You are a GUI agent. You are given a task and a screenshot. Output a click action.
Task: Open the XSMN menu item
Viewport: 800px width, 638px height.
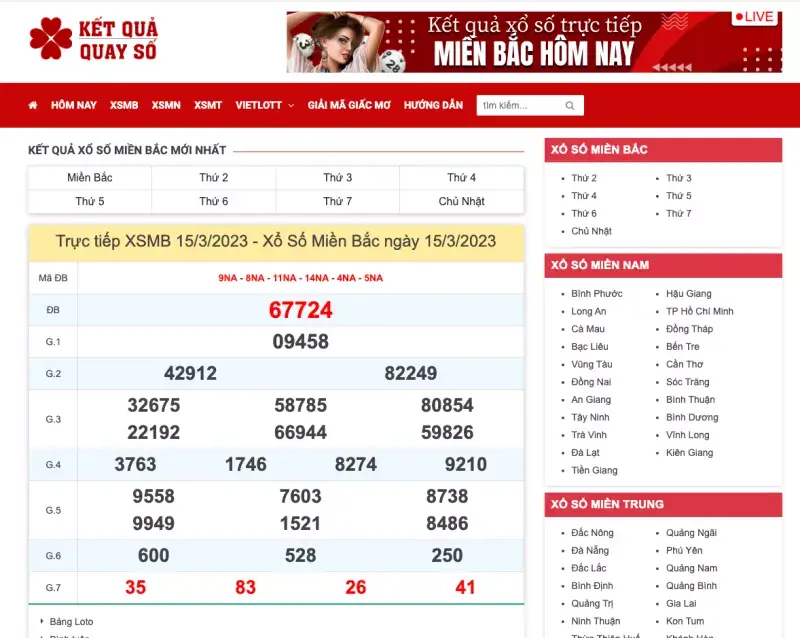166,105
